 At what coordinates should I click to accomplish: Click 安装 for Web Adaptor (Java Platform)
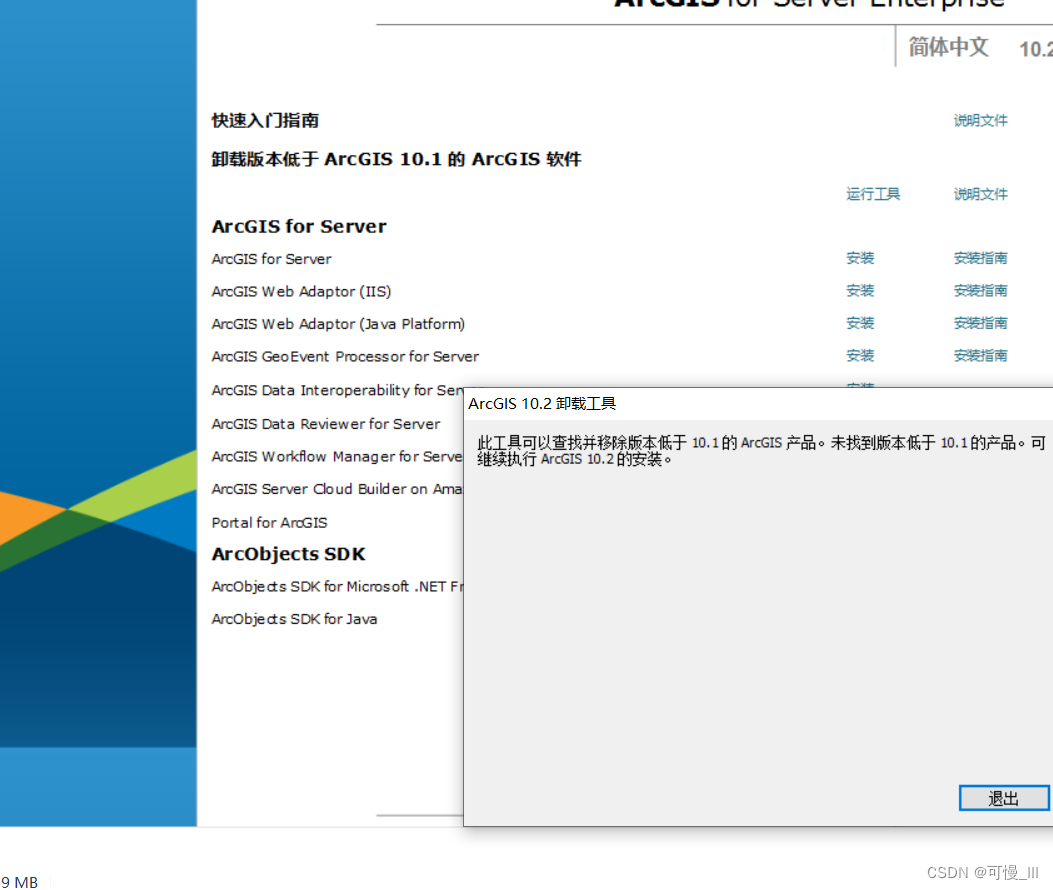(860, 323)
